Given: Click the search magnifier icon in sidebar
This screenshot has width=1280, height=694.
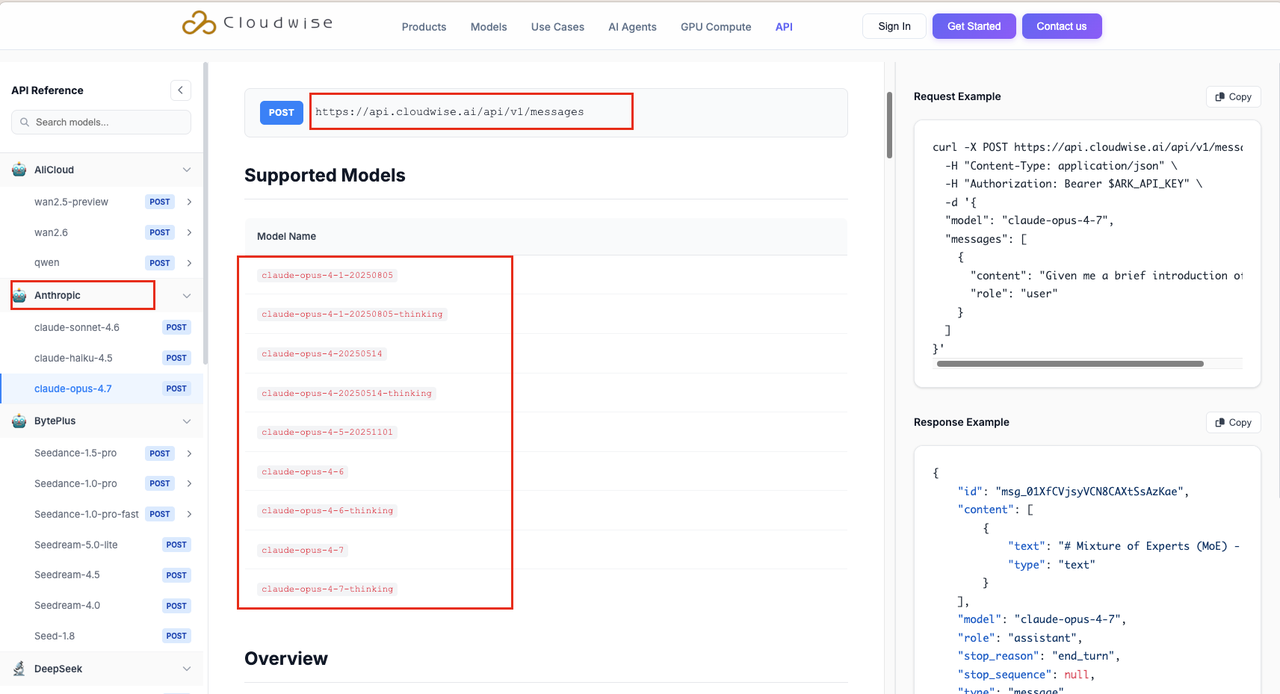Looking at the screenshot, I should 24,122.
